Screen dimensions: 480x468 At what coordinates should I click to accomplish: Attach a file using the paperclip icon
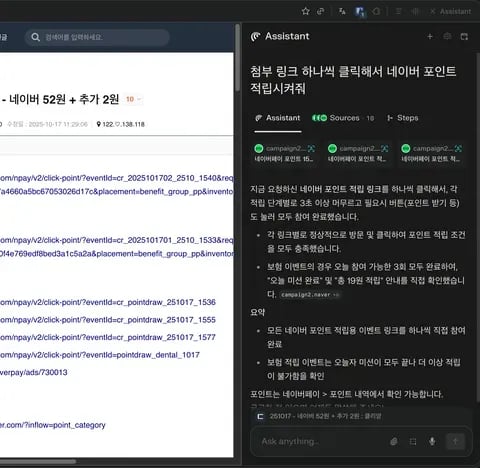click(x=394, y=442)
